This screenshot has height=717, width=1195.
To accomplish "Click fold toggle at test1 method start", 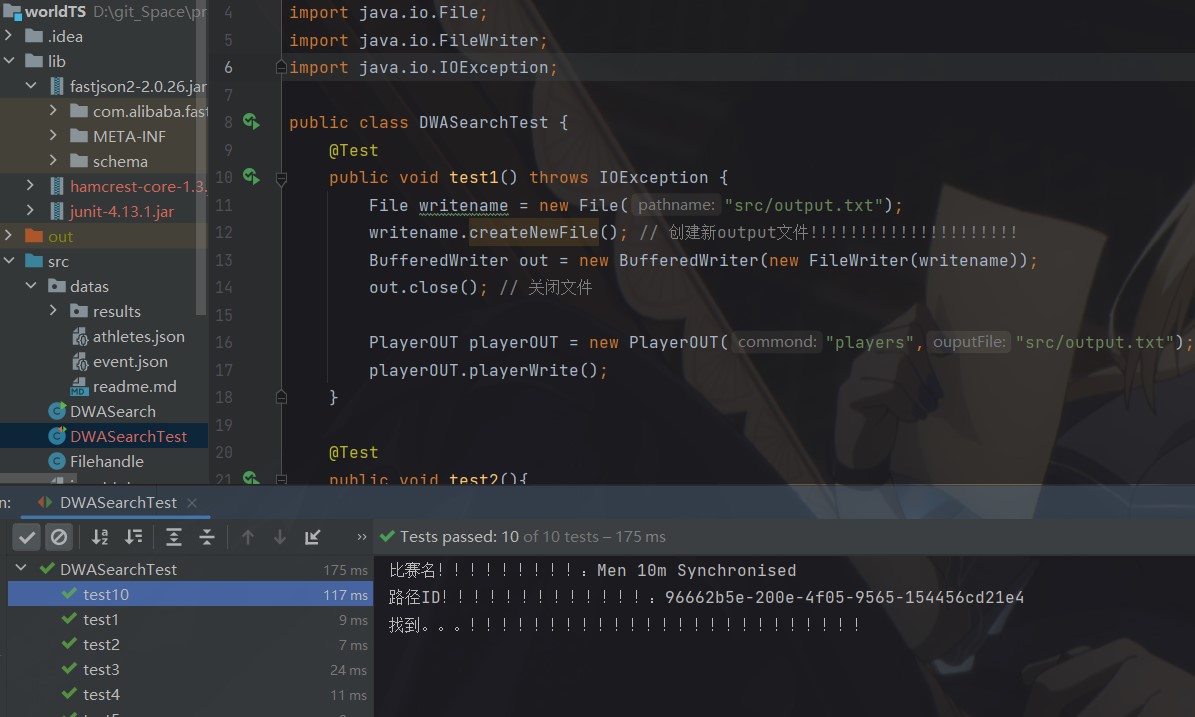I will 281,179.
